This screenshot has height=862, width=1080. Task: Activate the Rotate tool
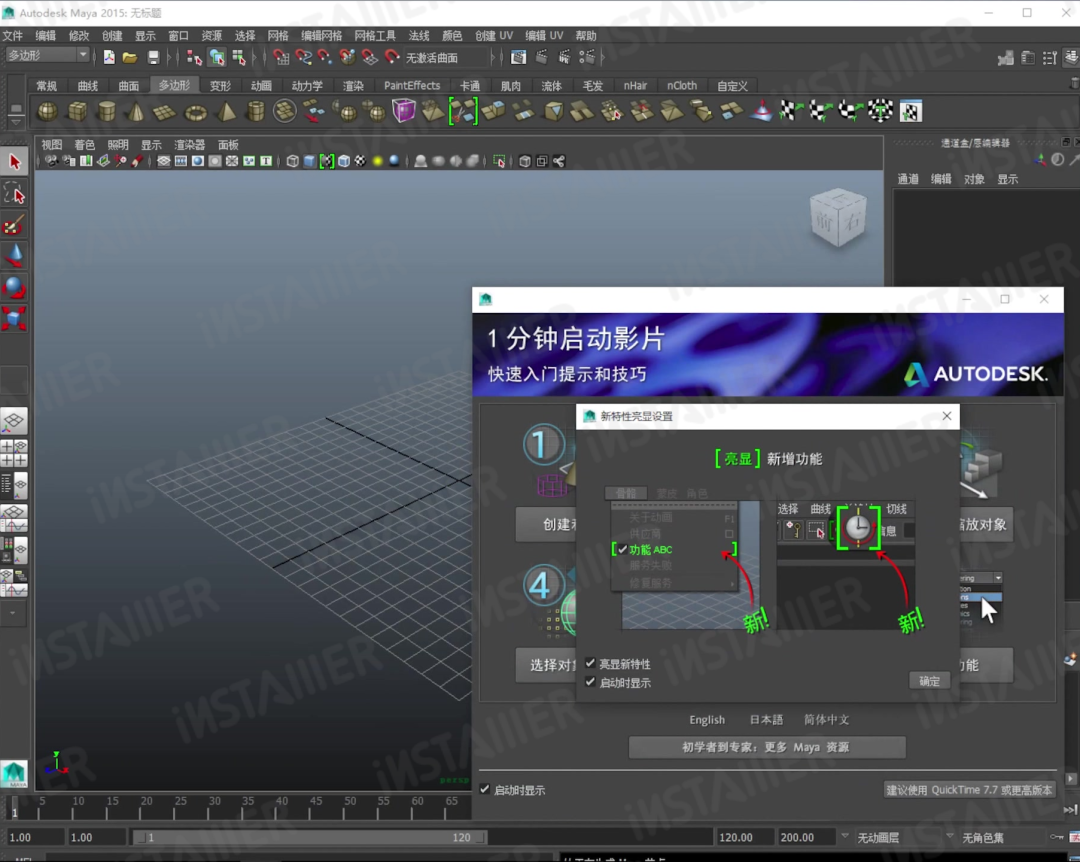pos(14,287)
